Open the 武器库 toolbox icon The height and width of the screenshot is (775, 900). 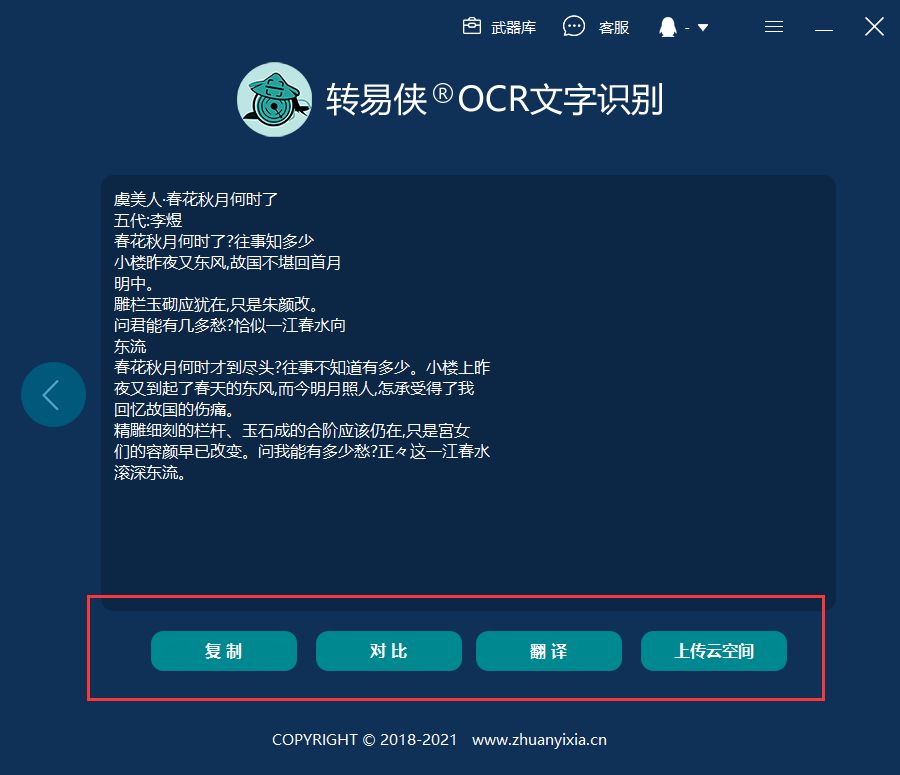472,26
